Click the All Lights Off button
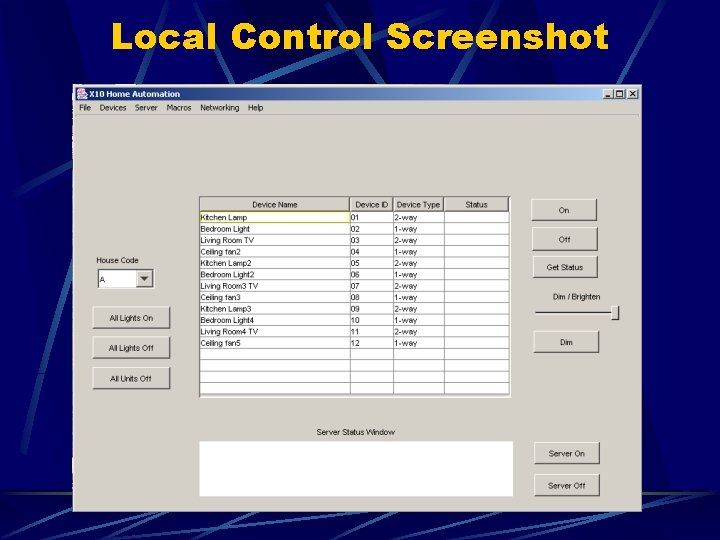This screenshot has height=540, width=720. point(131,348)
